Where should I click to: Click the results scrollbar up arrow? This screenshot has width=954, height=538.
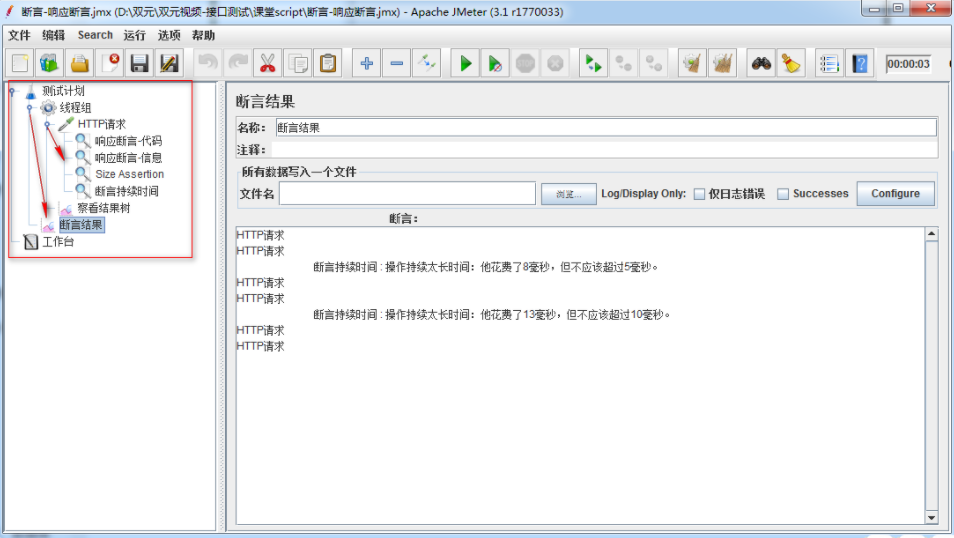click(x=931, y=234)
